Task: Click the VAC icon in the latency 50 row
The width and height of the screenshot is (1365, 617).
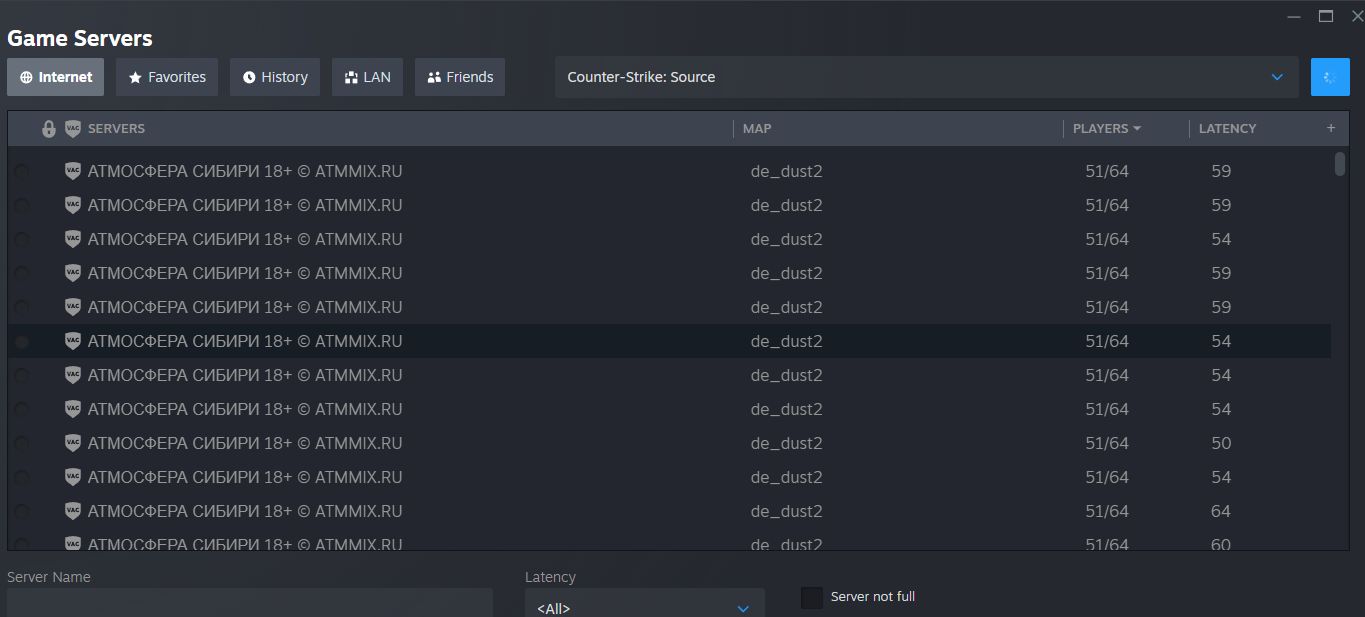Action: click(72, 442)
